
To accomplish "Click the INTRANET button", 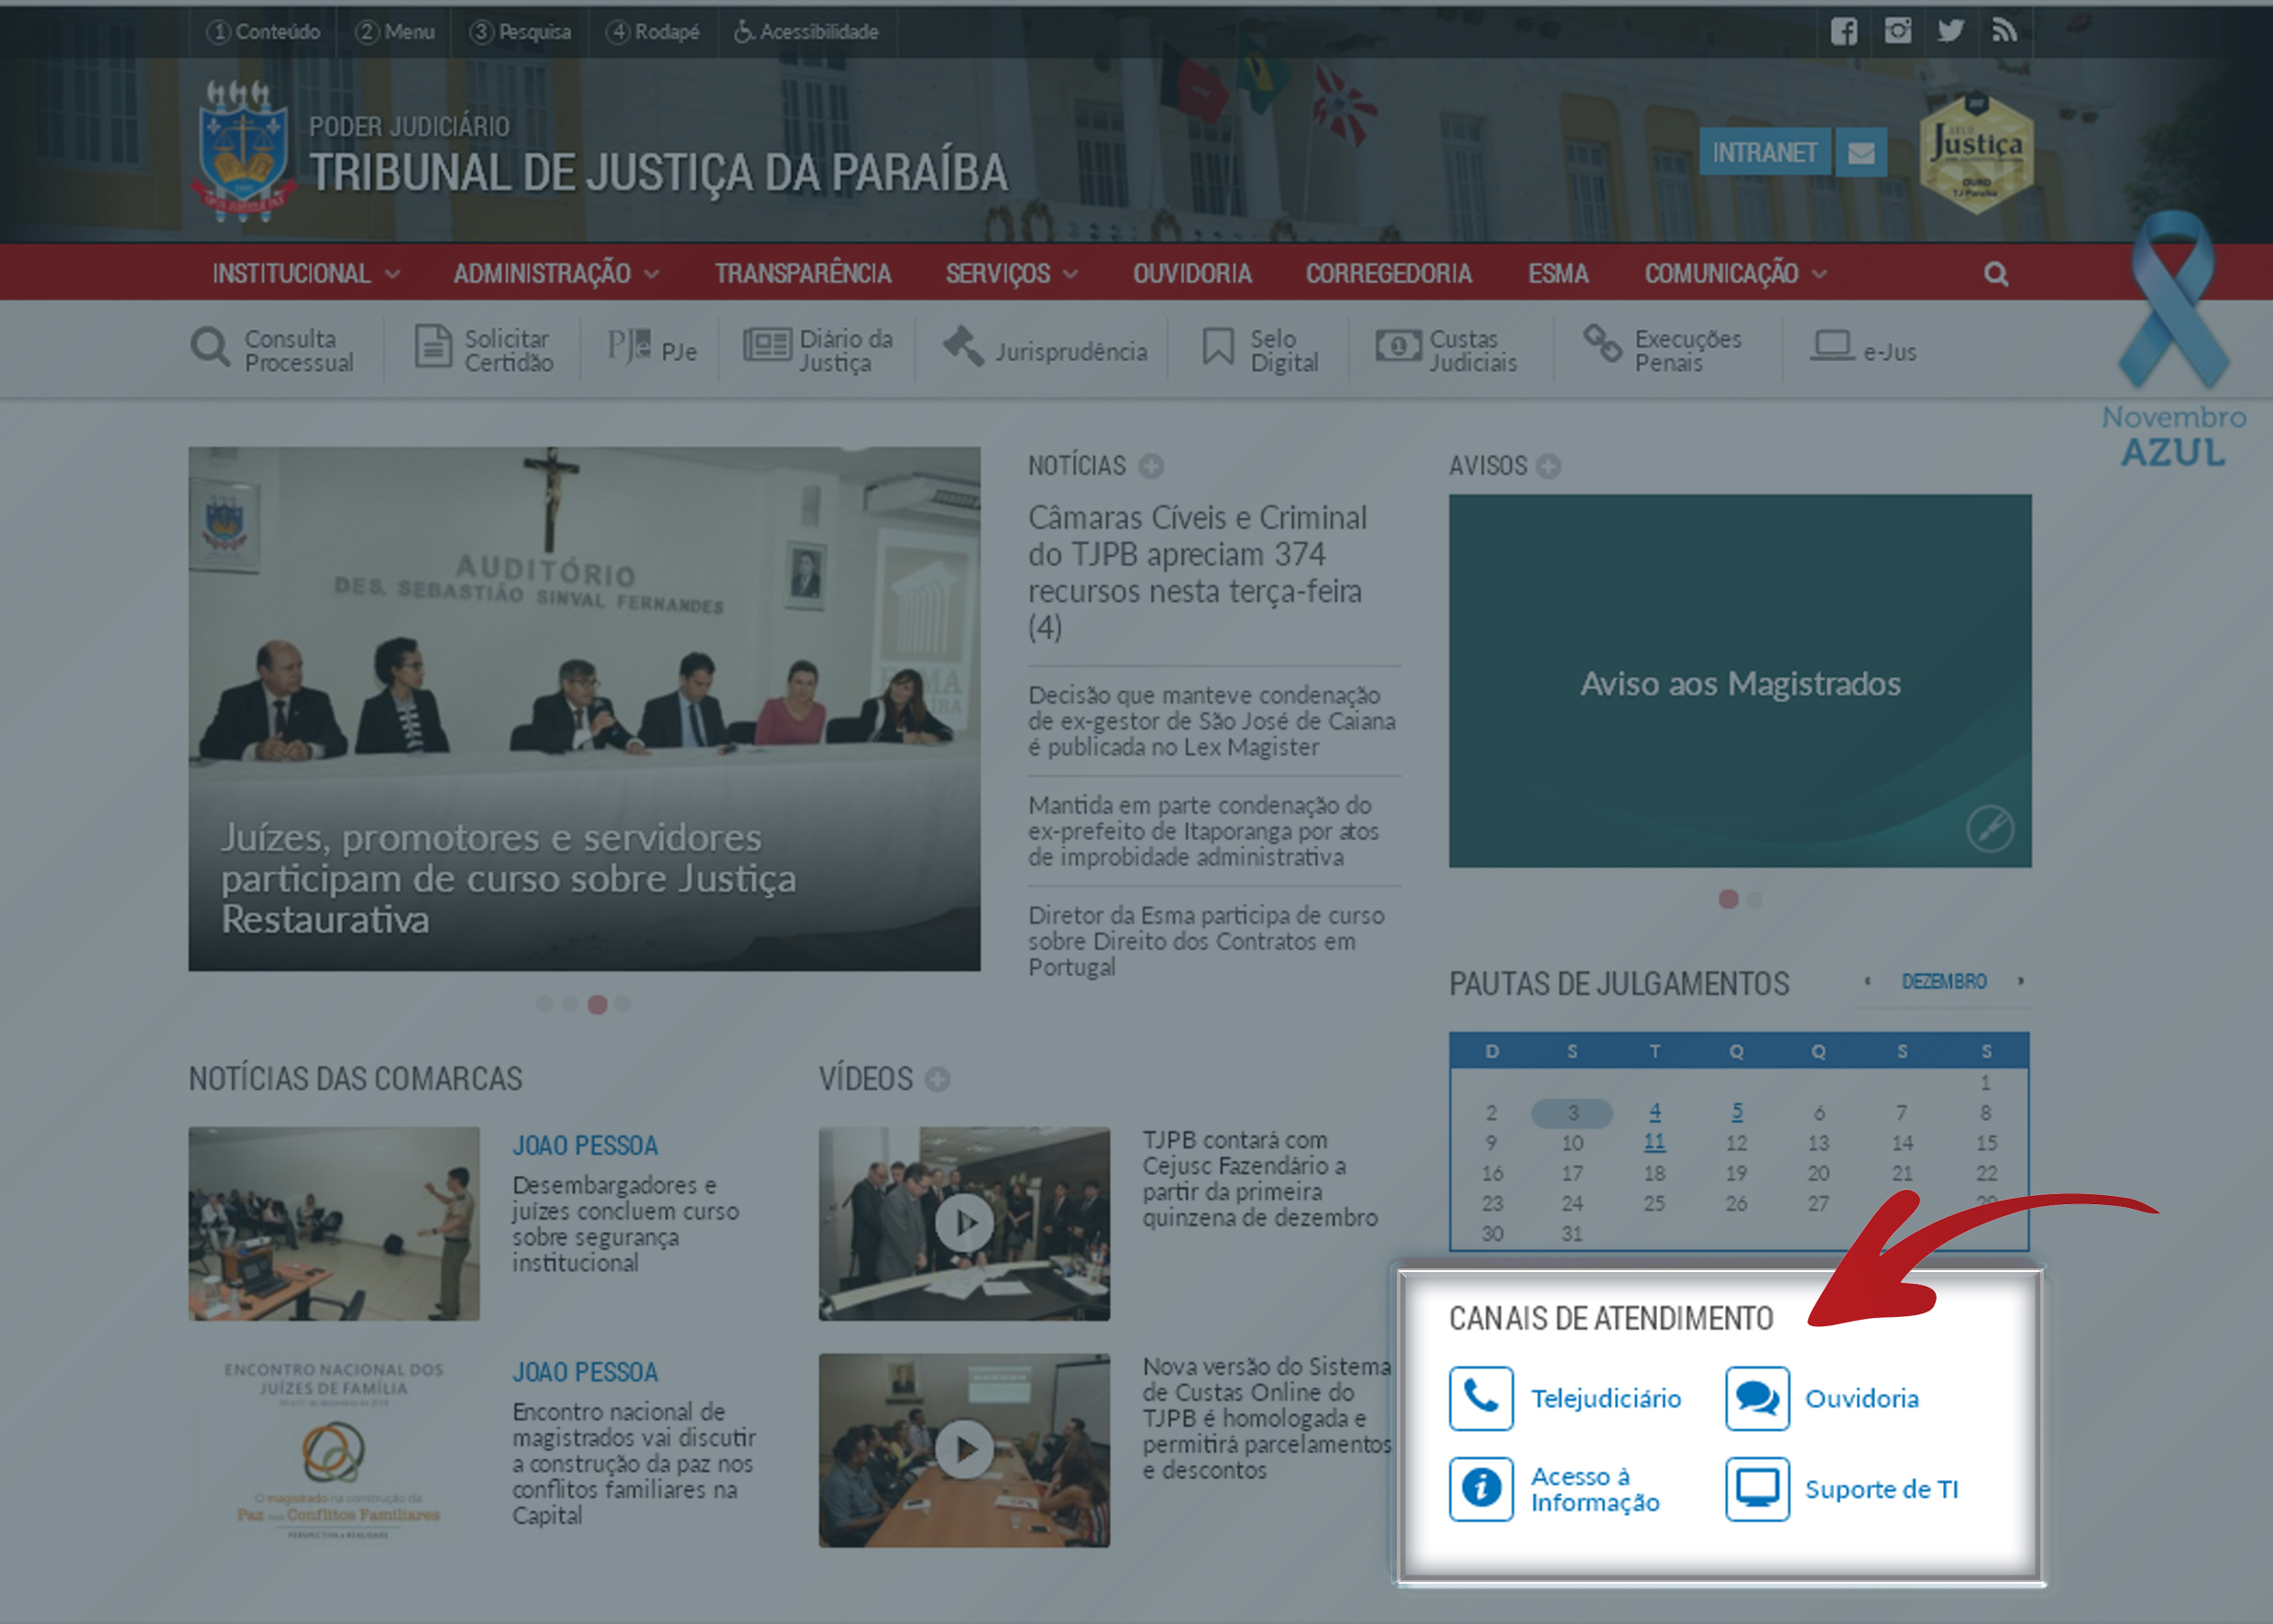I will tap(1765, 152).
